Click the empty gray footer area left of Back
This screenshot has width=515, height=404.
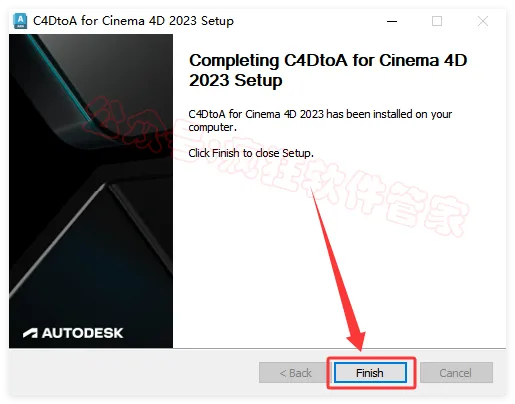click(x=133, y=372)
